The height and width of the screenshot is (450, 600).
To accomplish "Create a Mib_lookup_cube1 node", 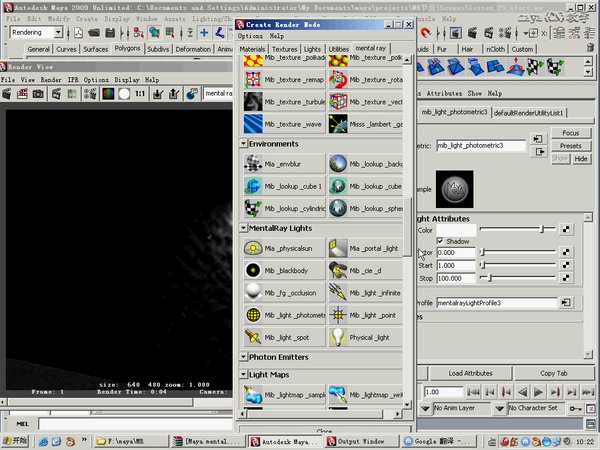I will pos(284,186).
